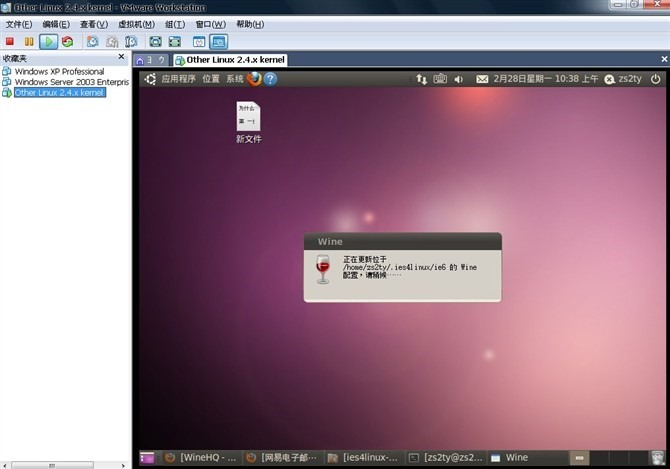Open the zs2ty user menu
Screen dimensions: 670x469
click(623, 79)
